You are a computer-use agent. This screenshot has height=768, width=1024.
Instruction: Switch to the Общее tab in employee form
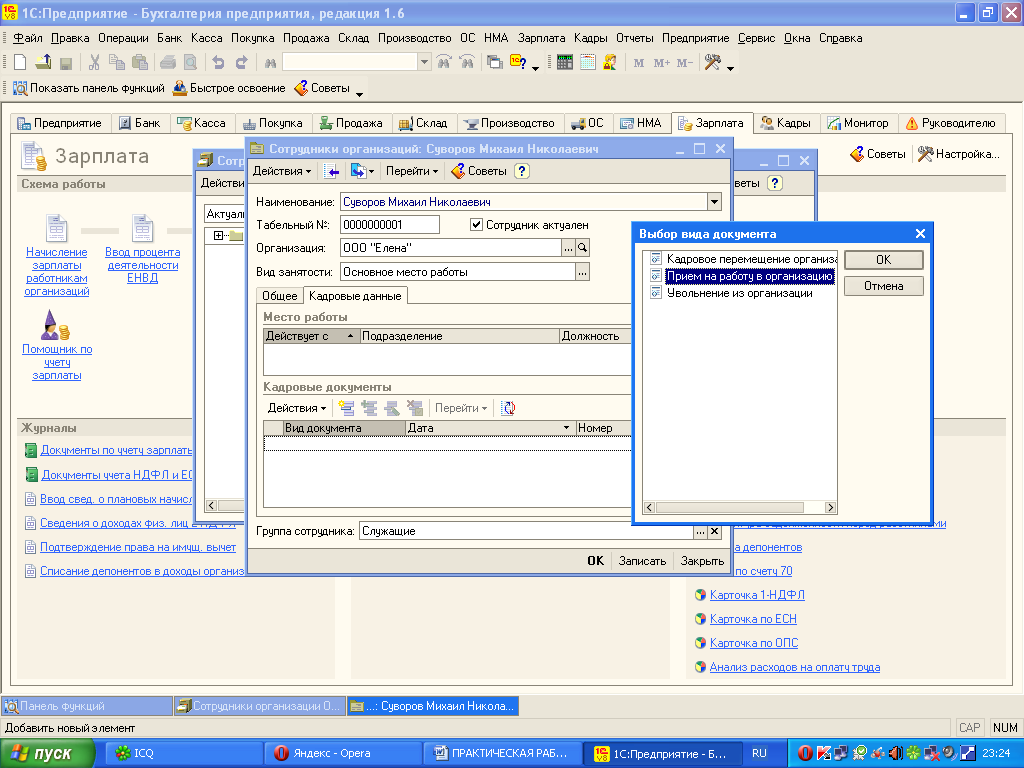click(280, 296)
